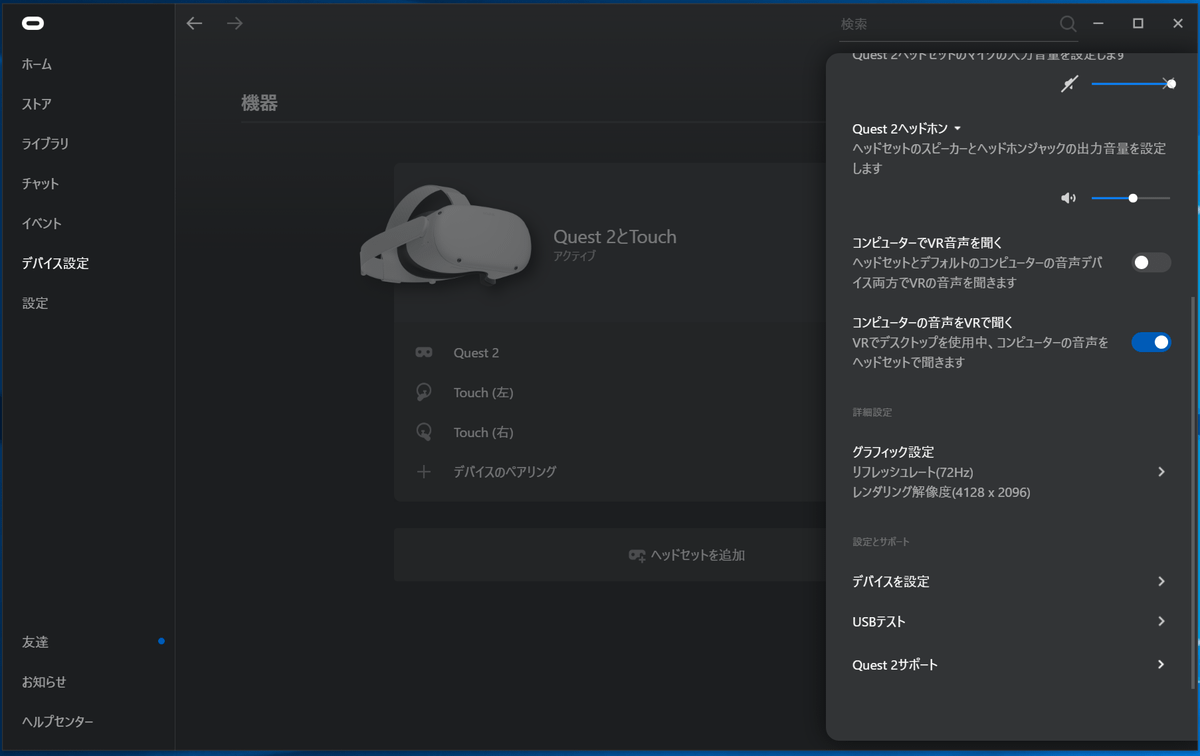1200x756 pixels.
Task: Click the アクティブ status text
Action: [575, 257]
